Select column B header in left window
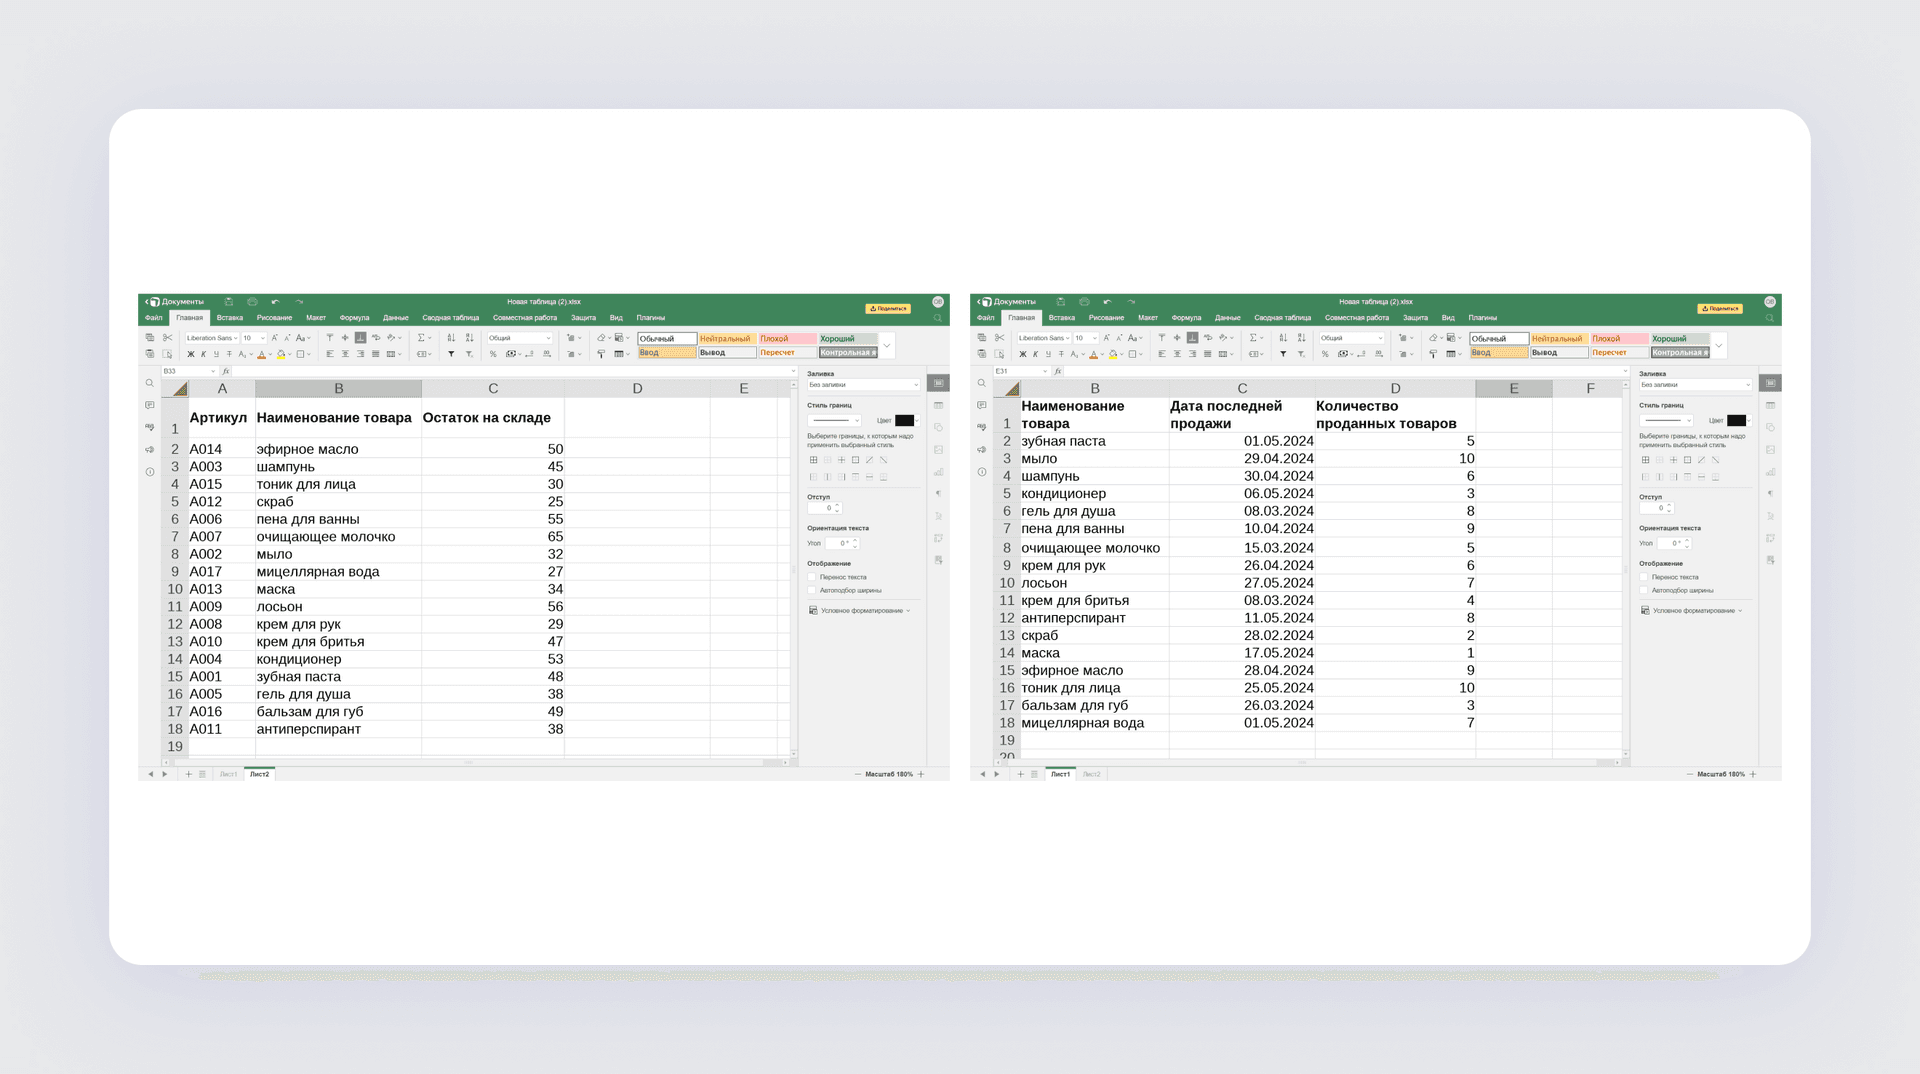Image resolution: width=1920 pixels, height=1074 pixels. [338, 389]
